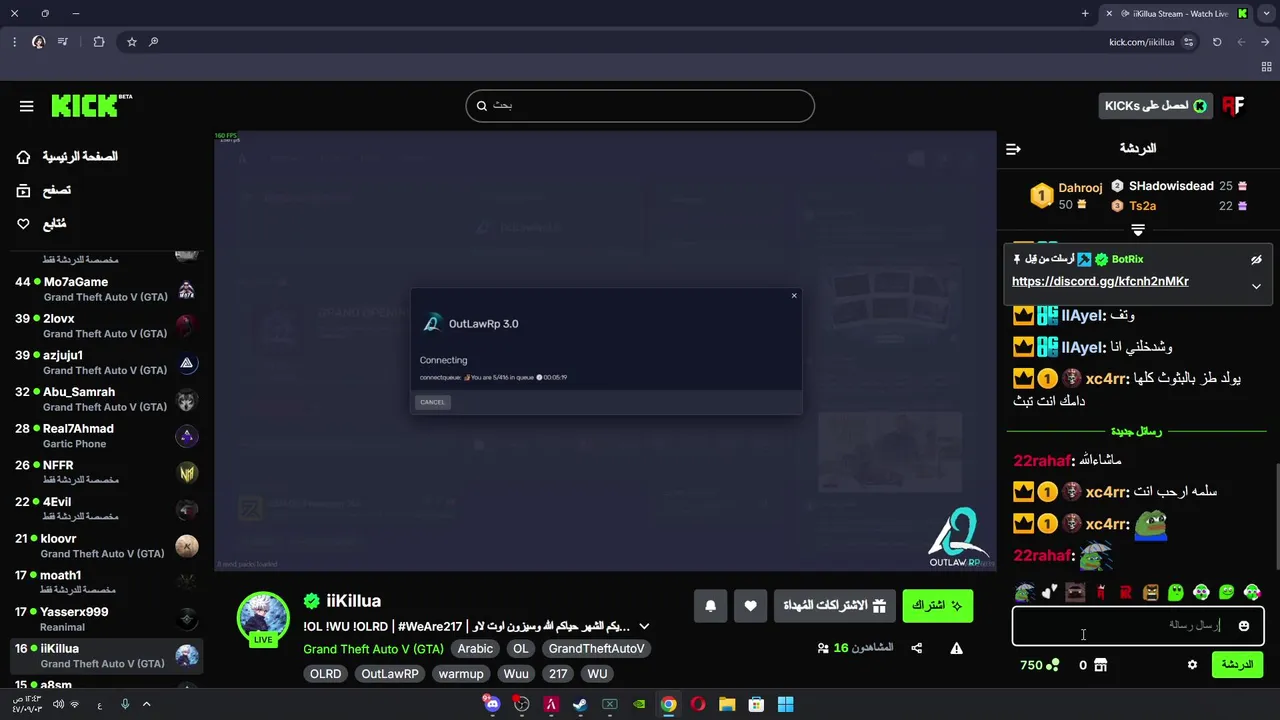Open Browse in the sidebar
This screenshot has width=1280, height=720.
coord(44,190)
